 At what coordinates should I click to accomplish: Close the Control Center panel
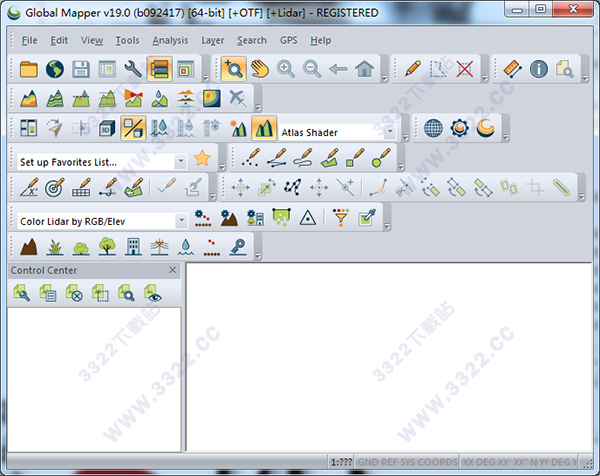[173, 270]
